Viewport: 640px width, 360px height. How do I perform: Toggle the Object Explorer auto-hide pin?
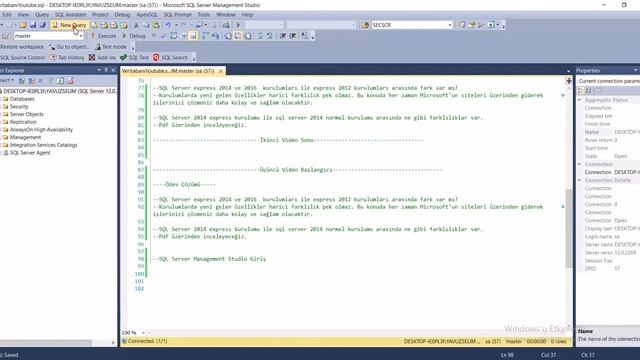point(106,70)
